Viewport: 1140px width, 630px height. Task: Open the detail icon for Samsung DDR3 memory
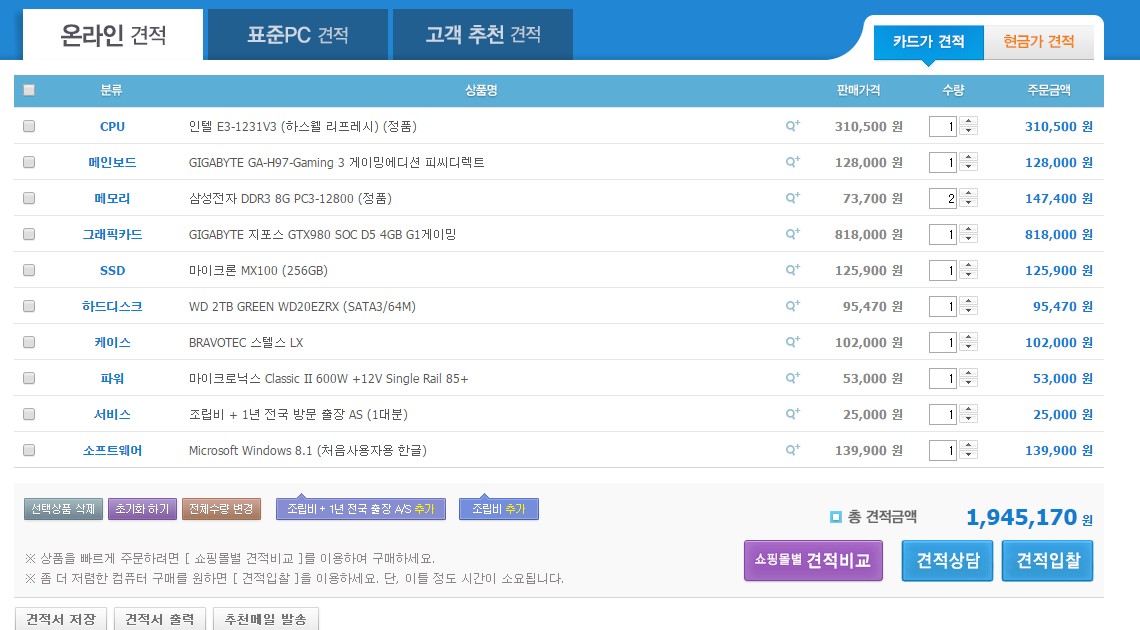pyautogui.click(x=792, y=198)
